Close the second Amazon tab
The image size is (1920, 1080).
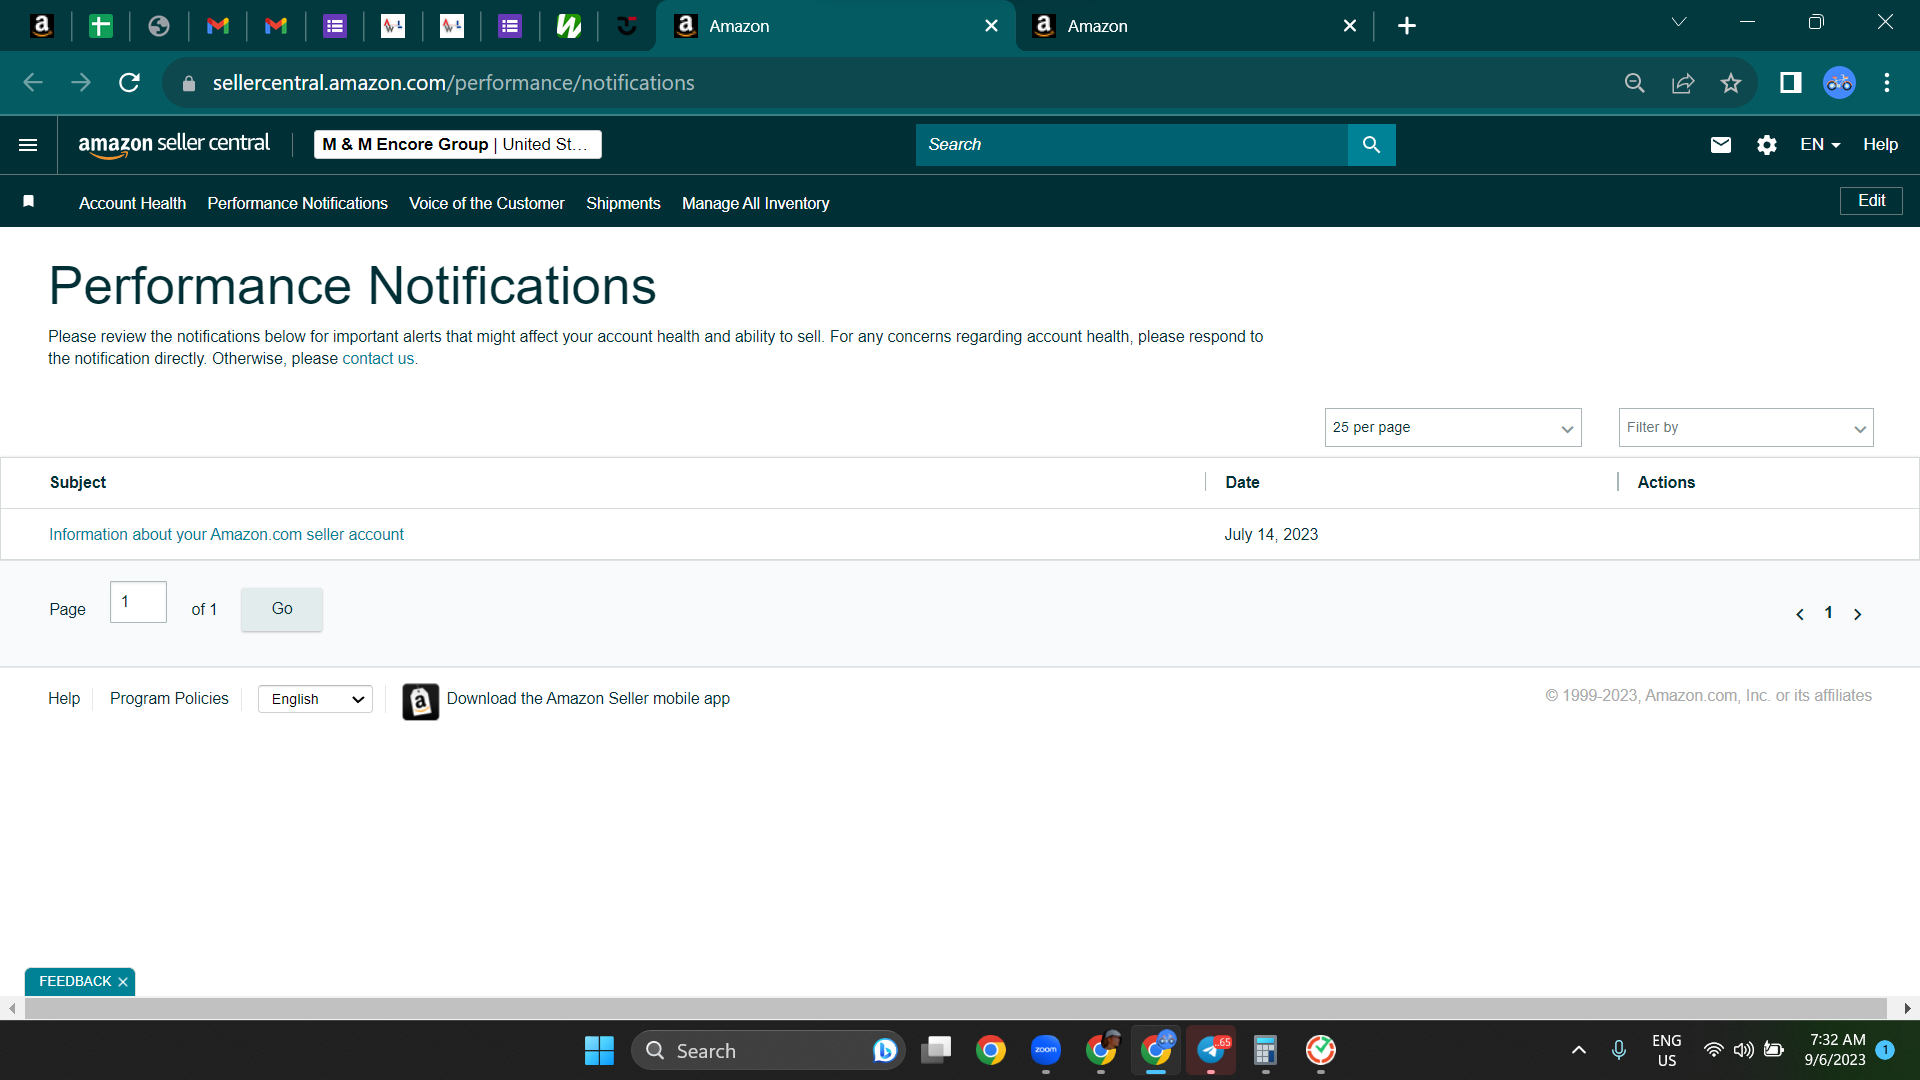click(x=1350, y=26)
